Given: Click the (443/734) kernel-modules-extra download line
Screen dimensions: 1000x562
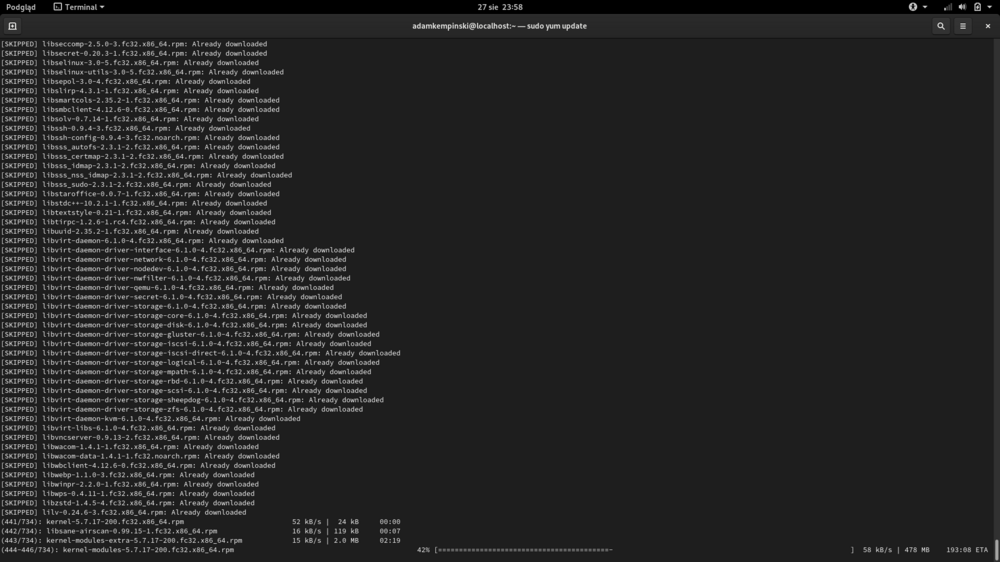Looking at the screenshot, I should tap(201, 540).
